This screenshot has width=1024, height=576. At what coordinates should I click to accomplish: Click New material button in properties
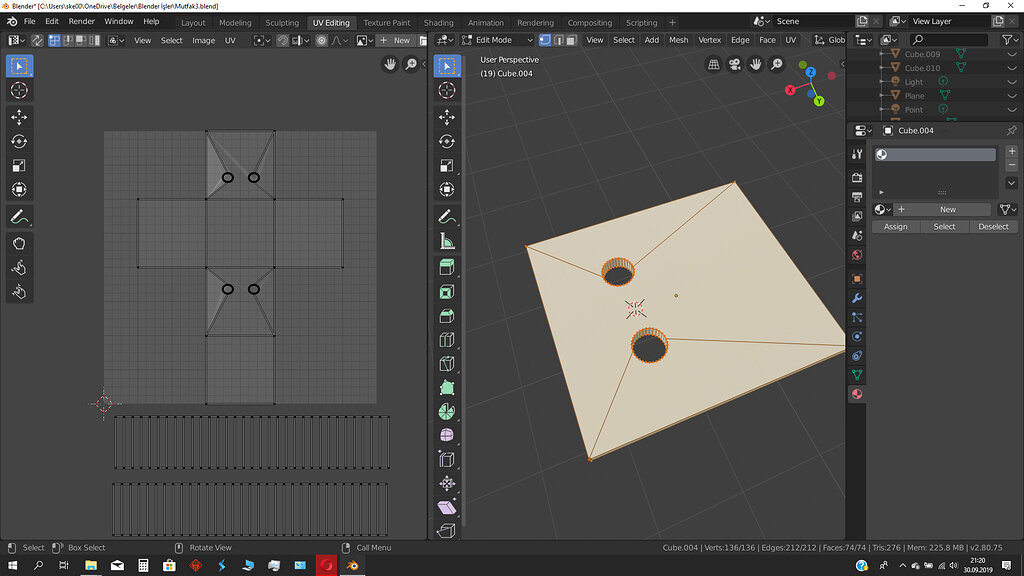point(946,209)
